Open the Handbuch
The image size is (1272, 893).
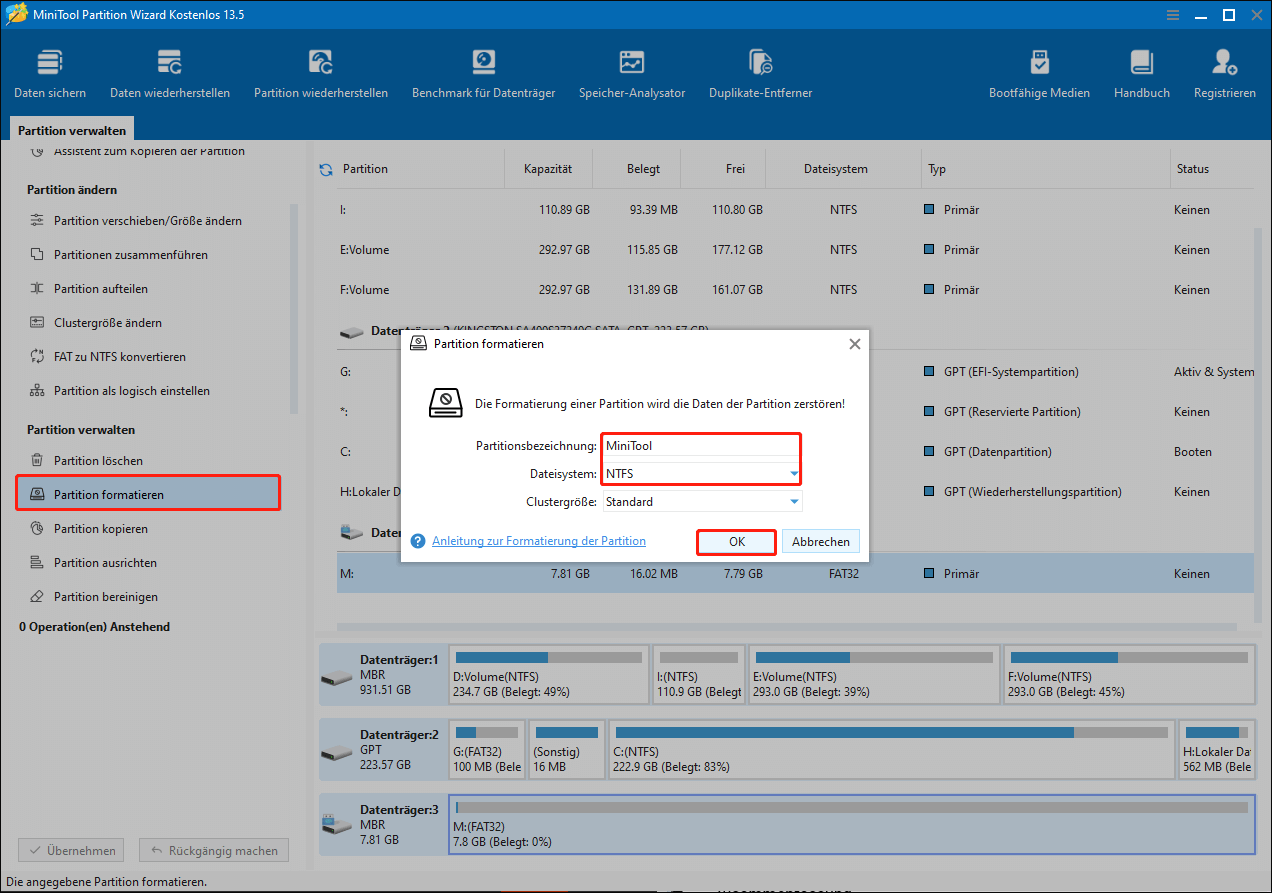(x=1141, y=70)
